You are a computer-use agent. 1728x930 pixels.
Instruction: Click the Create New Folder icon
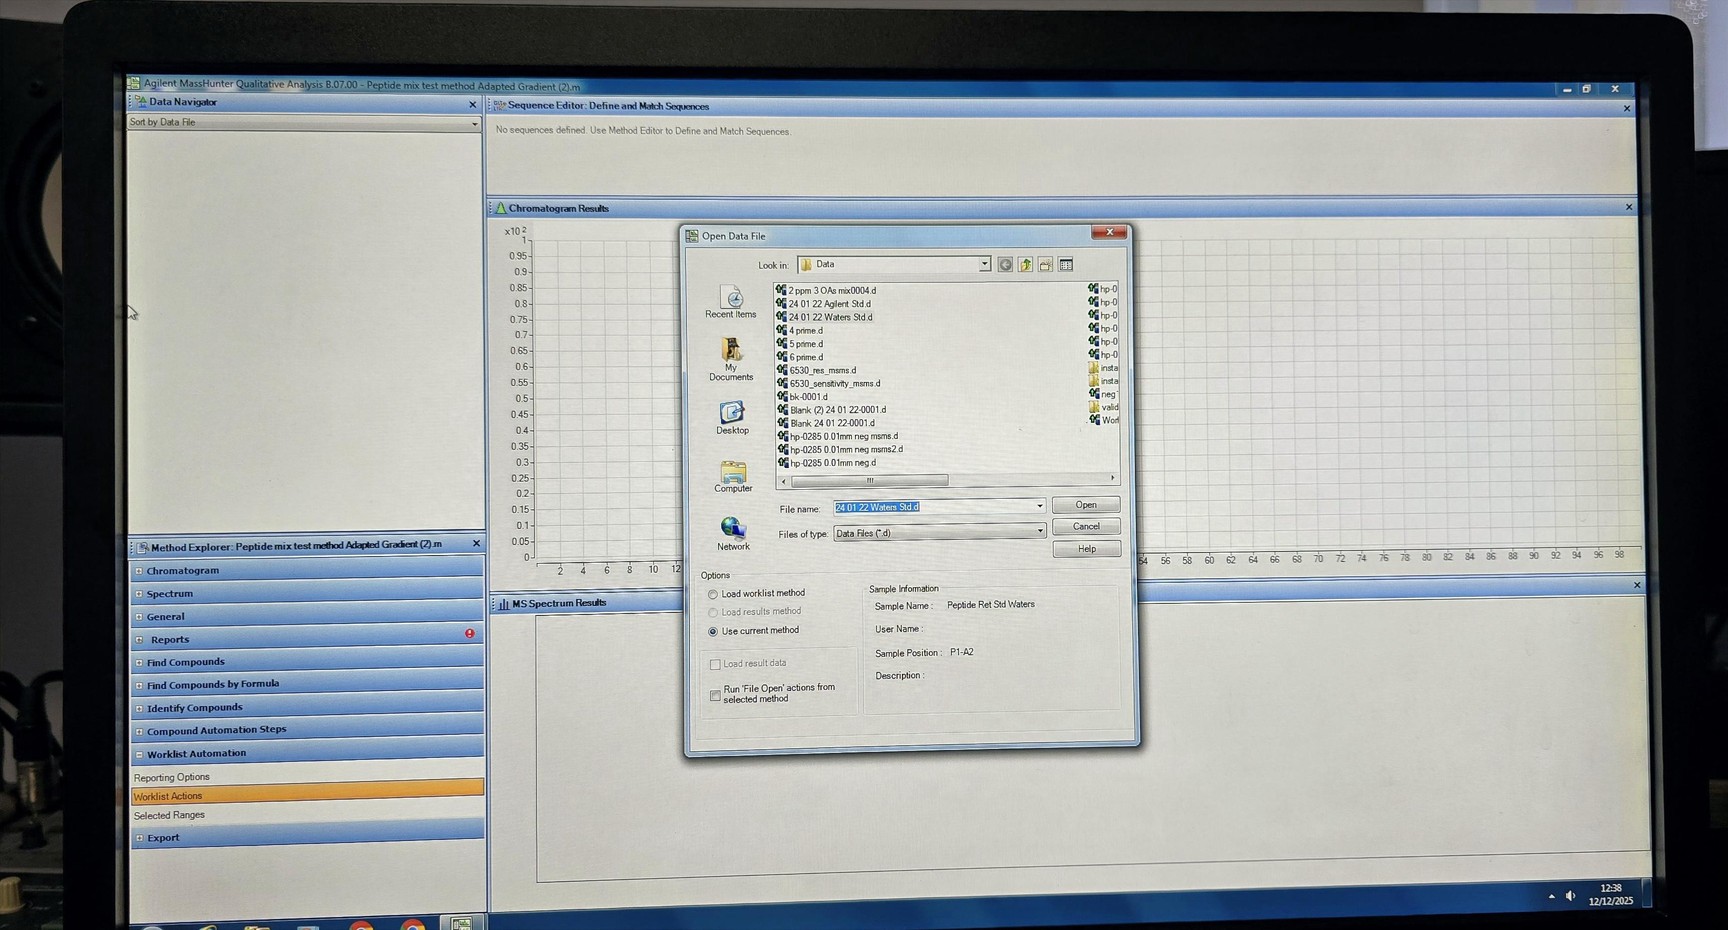point(1045,264)
